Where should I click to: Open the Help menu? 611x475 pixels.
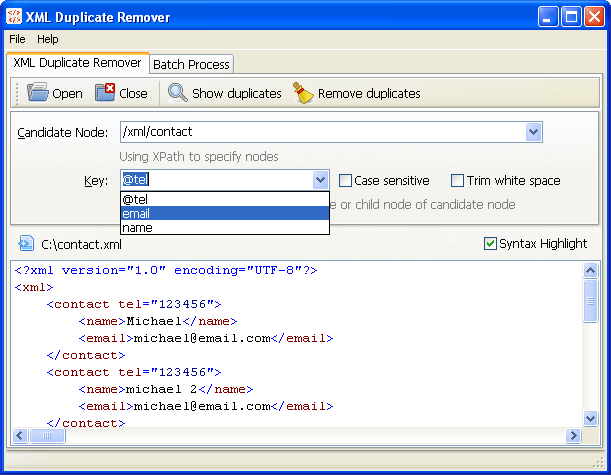pos(48,39)
